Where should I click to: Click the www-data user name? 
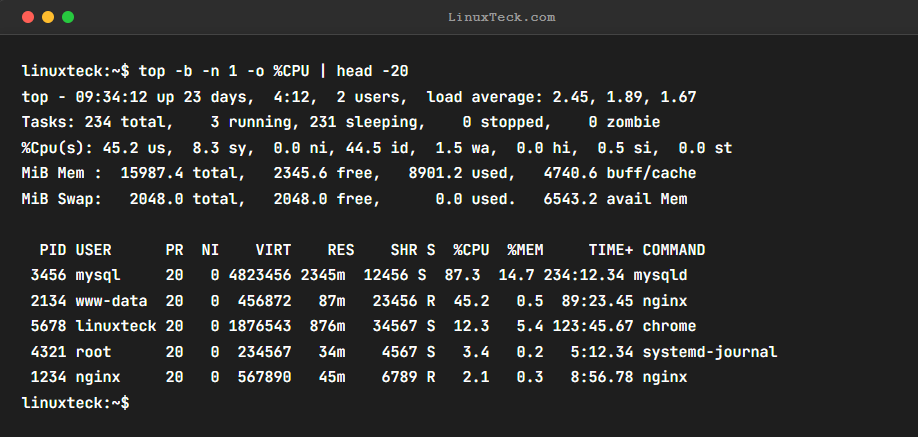(111, 301)
